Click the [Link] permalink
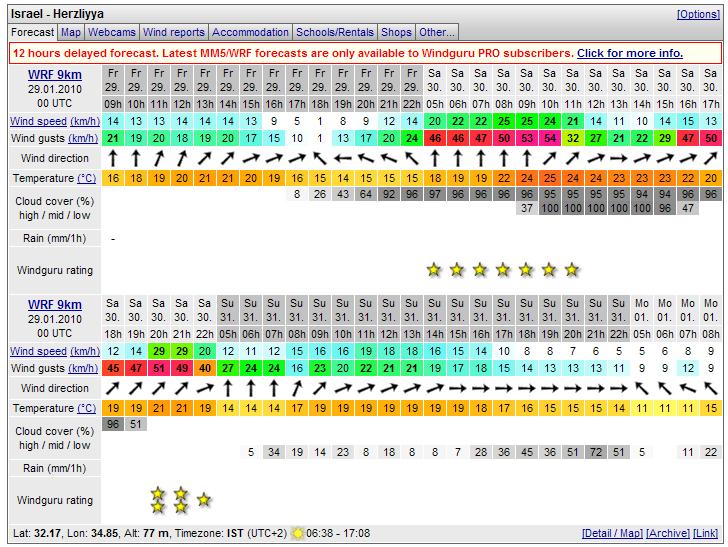The height and width of the screenshot is (547, 728). pos(706,533)
